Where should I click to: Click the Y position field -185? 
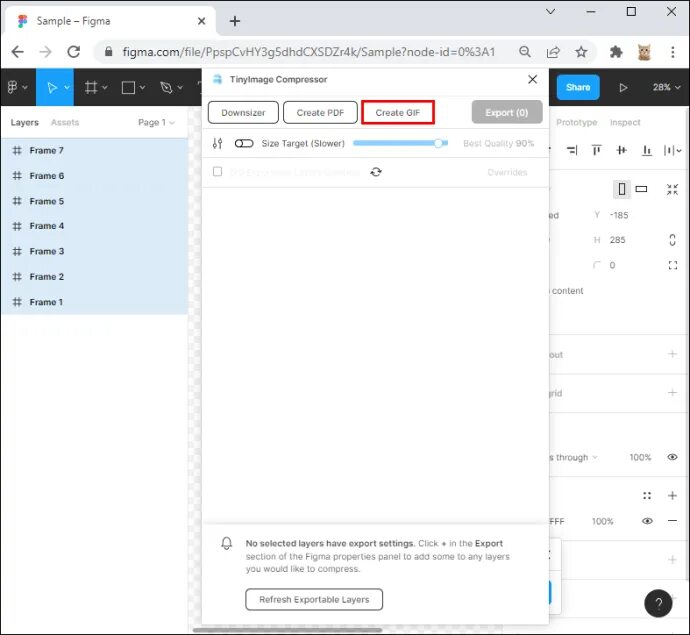pyautogui.click(x=619, y=215)
